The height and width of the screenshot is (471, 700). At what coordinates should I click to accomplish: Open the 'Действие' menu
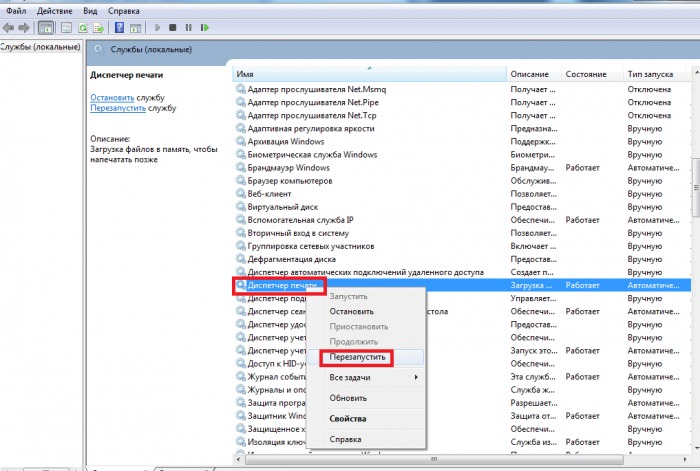[x=56, y=8]
